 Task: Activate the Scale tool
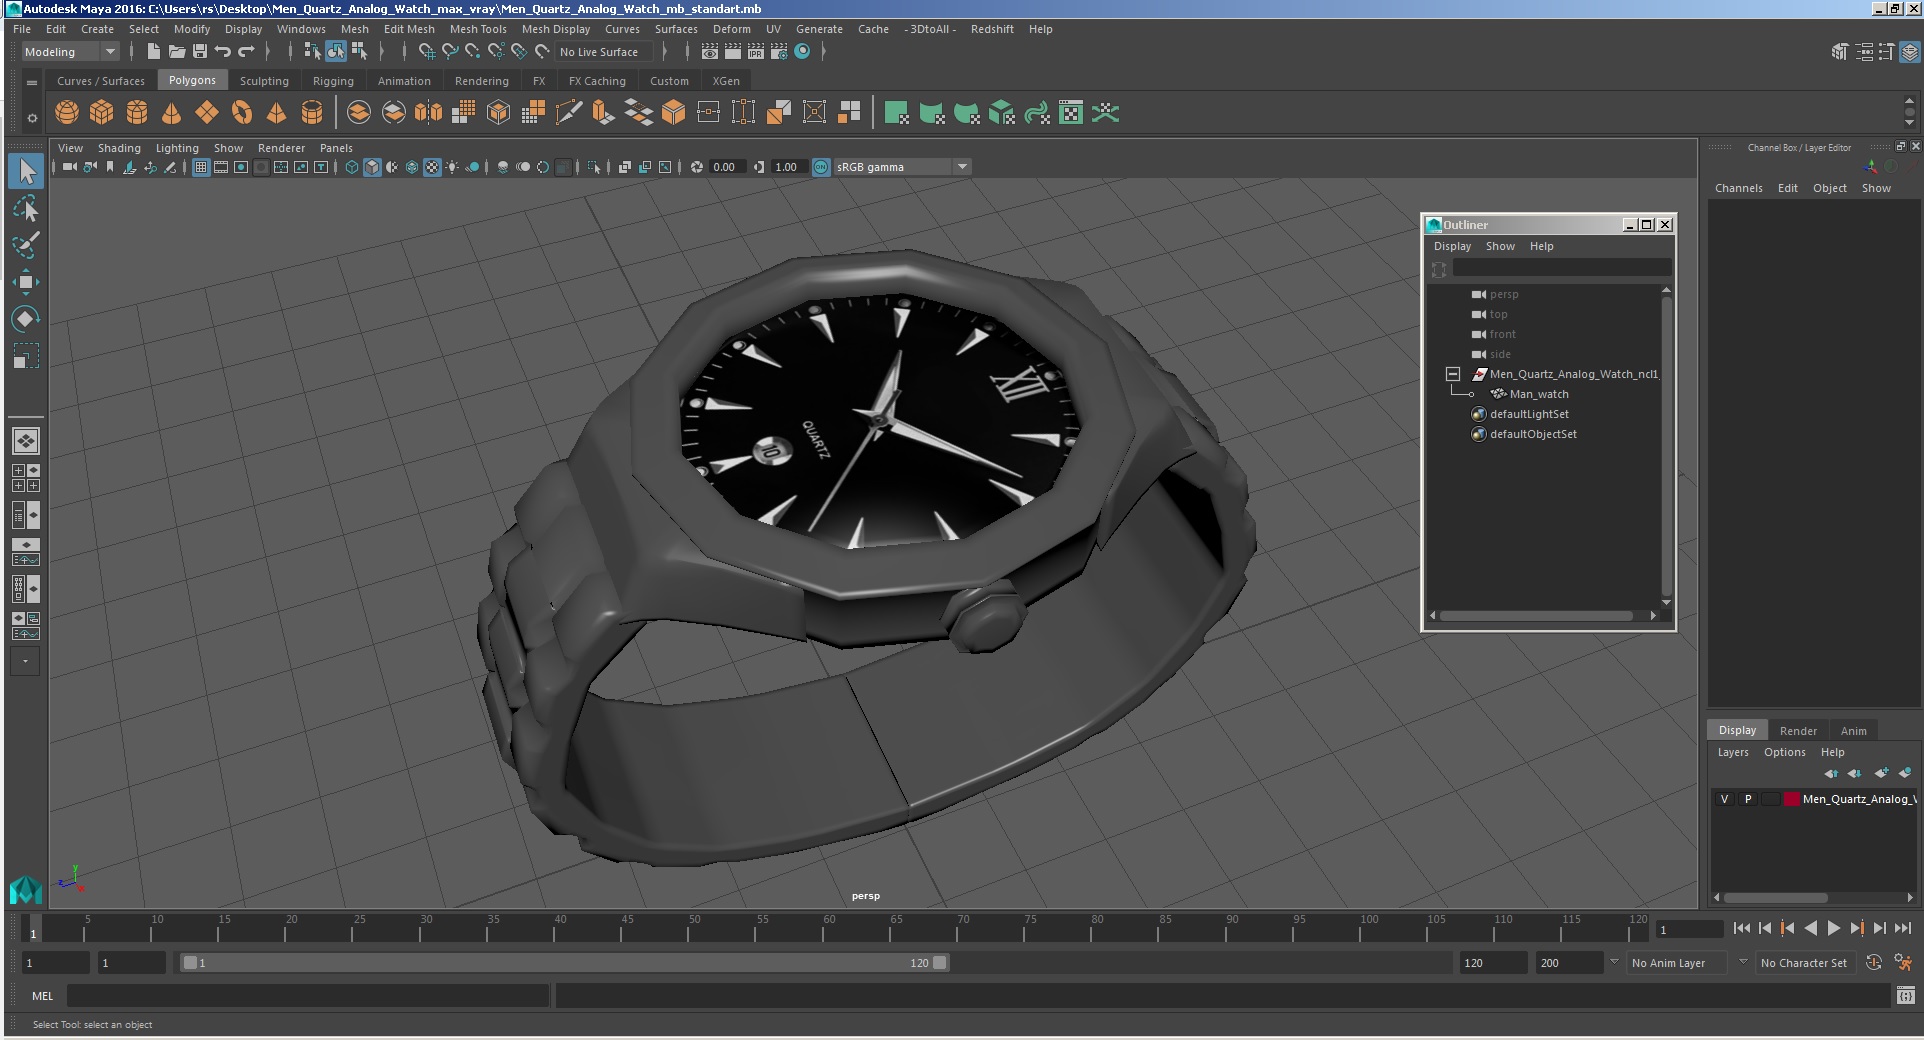(x=26, y=356)
